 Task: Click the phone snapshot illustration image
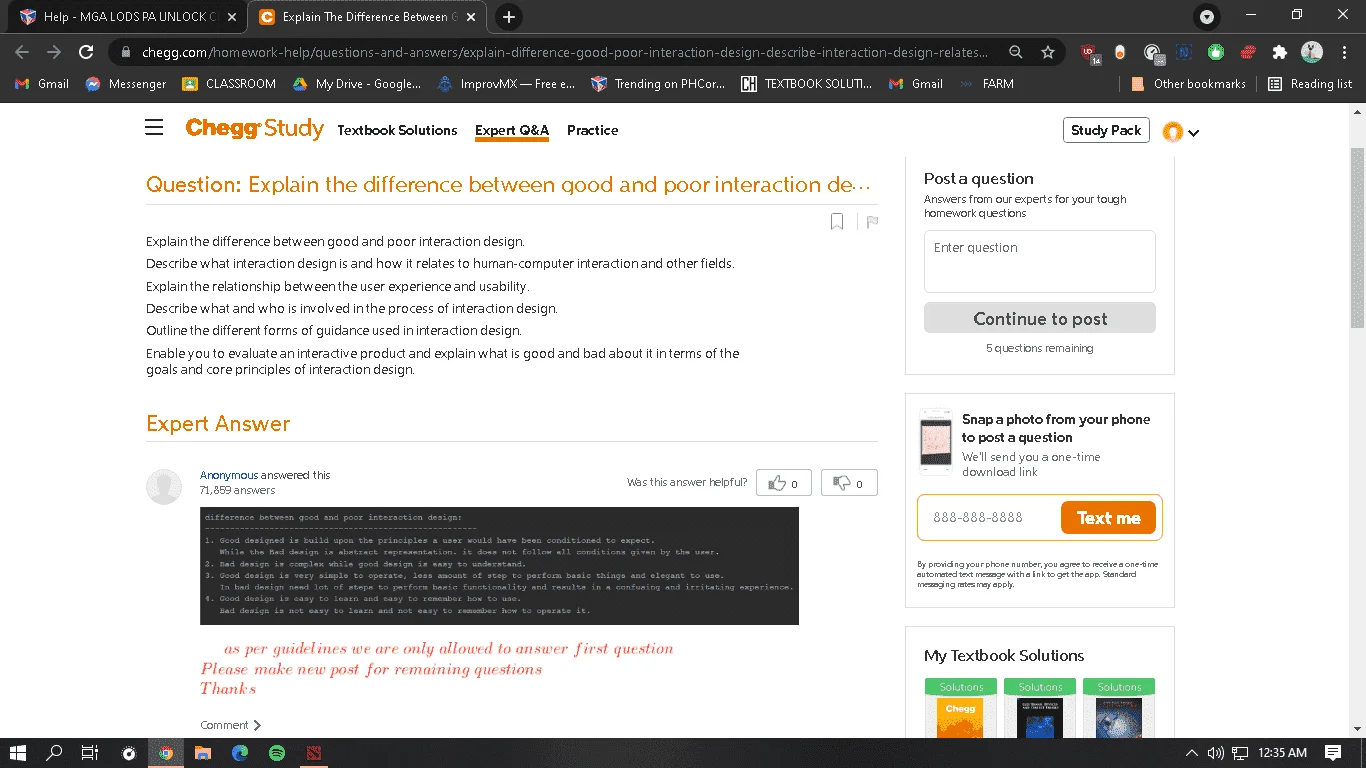(936, 441)
